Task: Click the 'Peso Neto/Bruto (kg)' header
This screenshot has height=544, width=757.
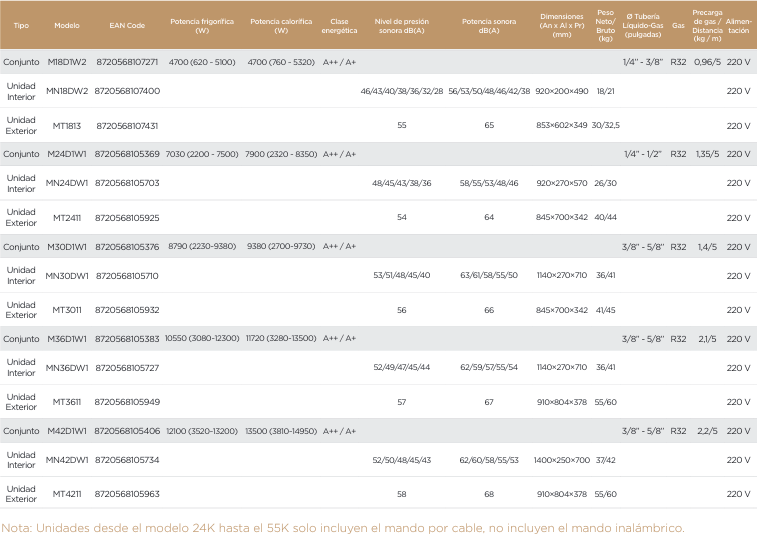Action: tap(605, 26)
